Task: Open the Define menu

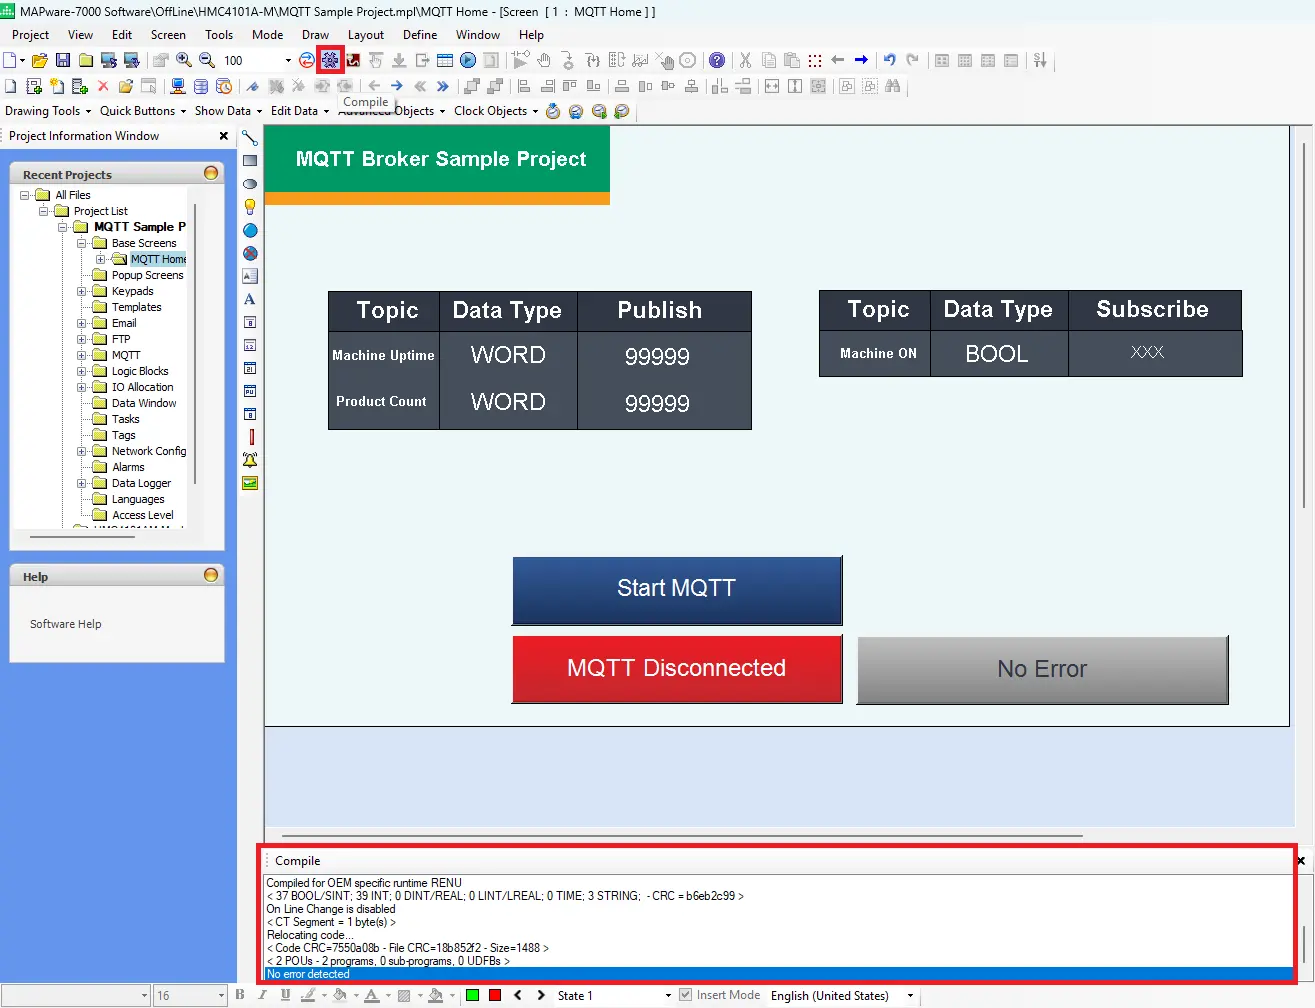Action: 420,35
